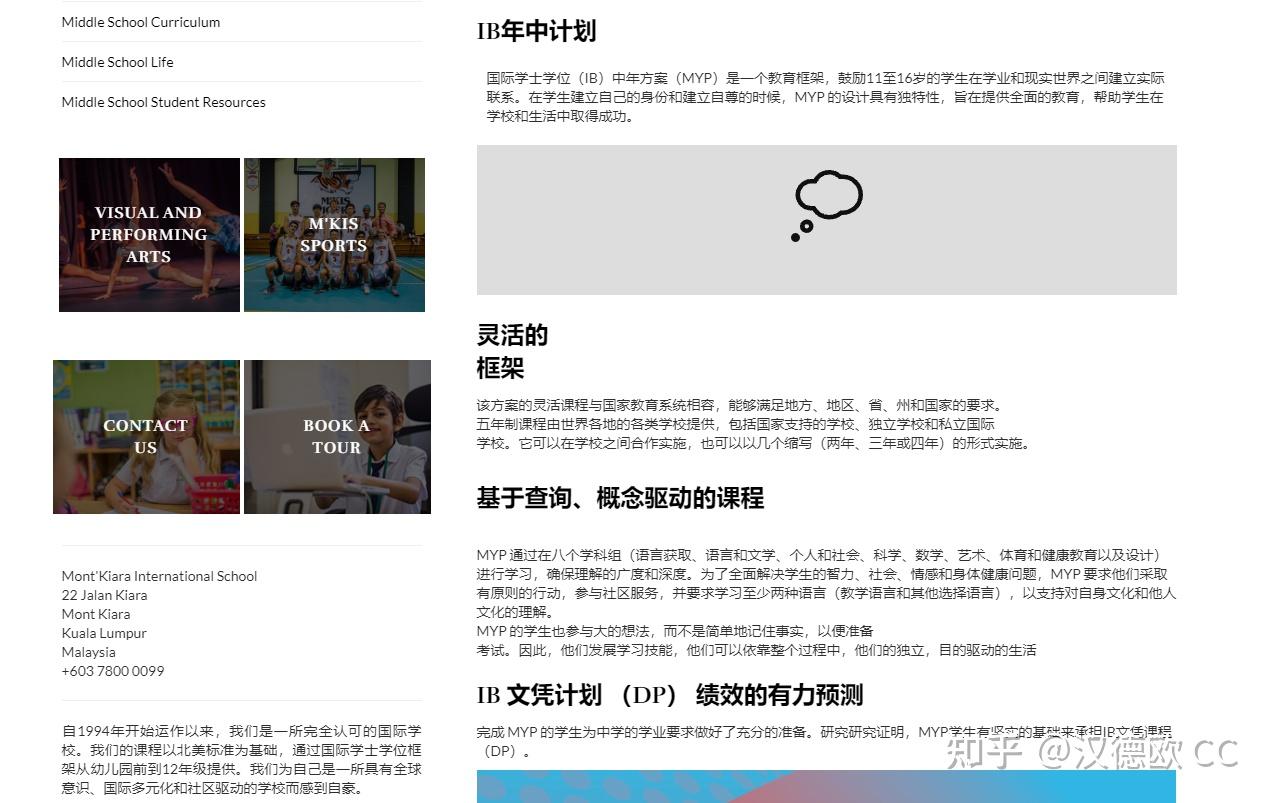The width and height of the screenshot is (1271, 803).
Task: Click the heading 灵活的 框架
Action: (512, 351)
